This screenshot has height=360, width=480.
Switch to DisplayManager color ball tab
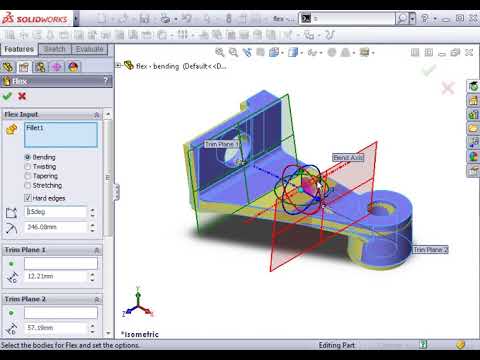point(73,67)
